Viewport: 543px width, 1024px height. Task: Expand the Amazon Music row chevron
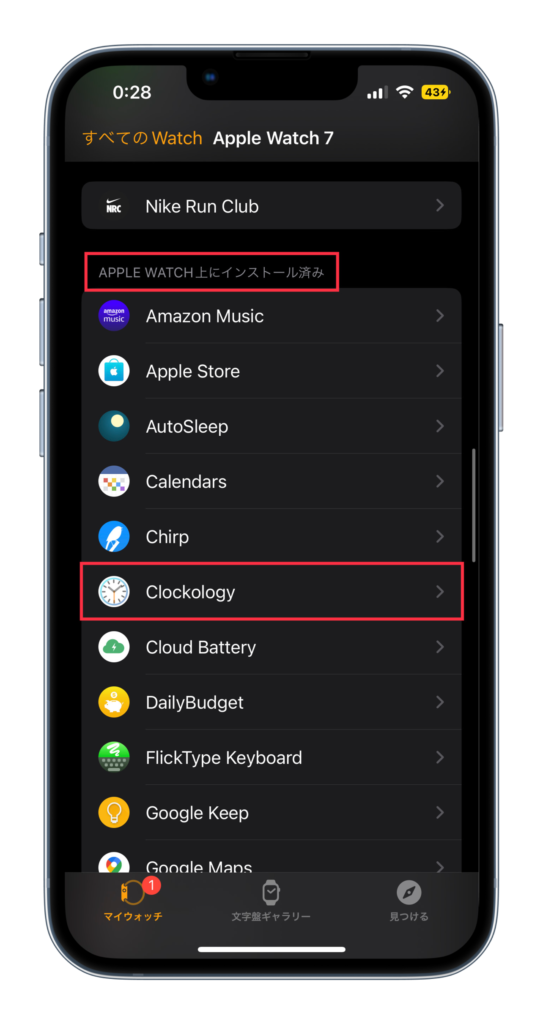click(440, 316)
